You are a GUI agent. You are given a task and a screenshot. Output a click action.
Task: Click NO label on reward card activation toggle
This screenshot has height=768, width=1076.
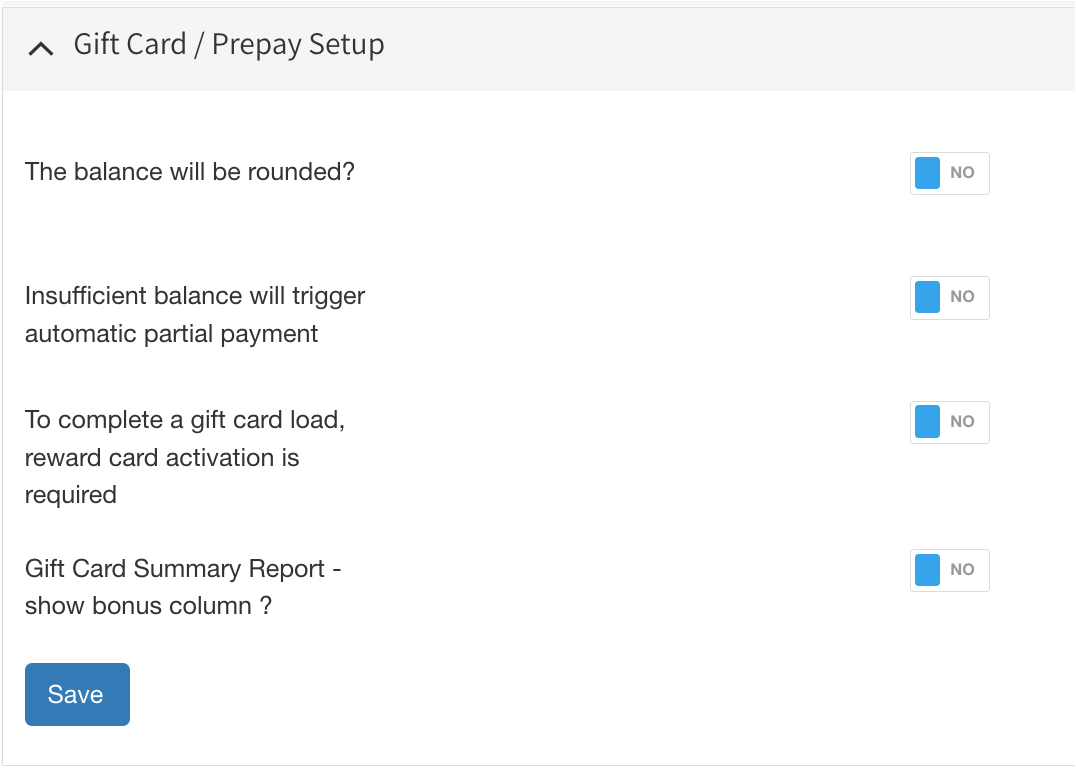coord(962,422)
